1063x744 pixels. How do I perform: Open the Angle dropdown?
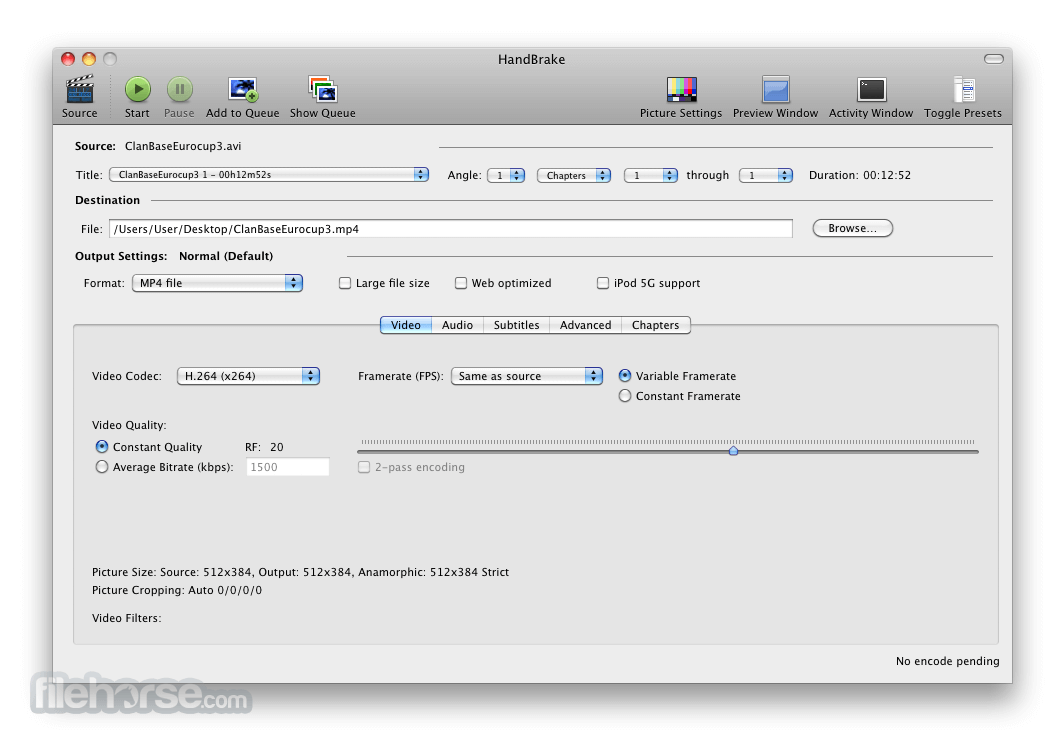click(x=506, y=175)
